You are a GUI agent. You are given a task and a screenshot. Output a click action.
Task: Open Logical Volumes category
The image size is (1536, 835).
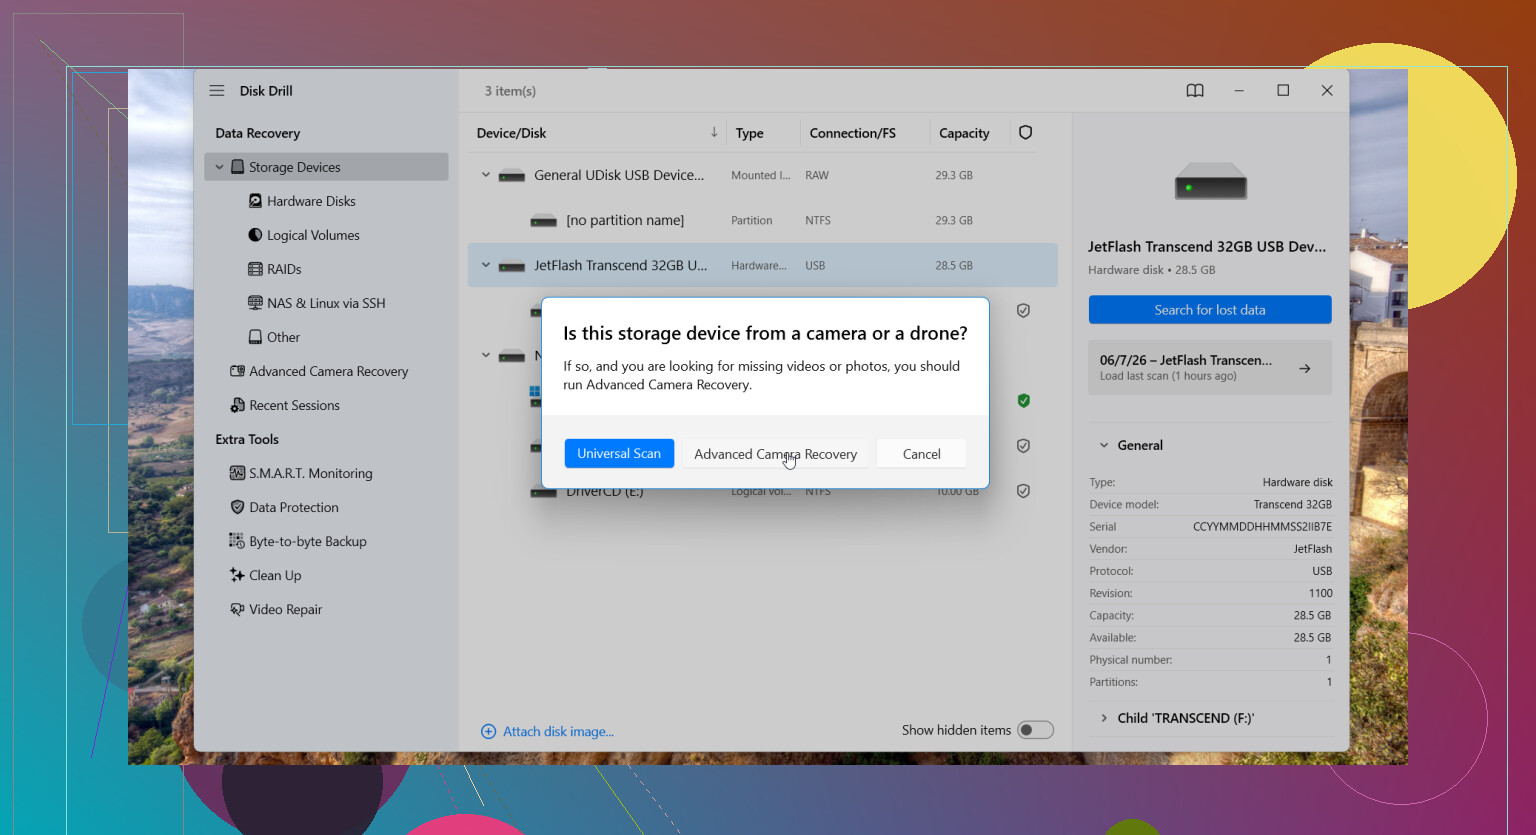(x=313, y=235)
